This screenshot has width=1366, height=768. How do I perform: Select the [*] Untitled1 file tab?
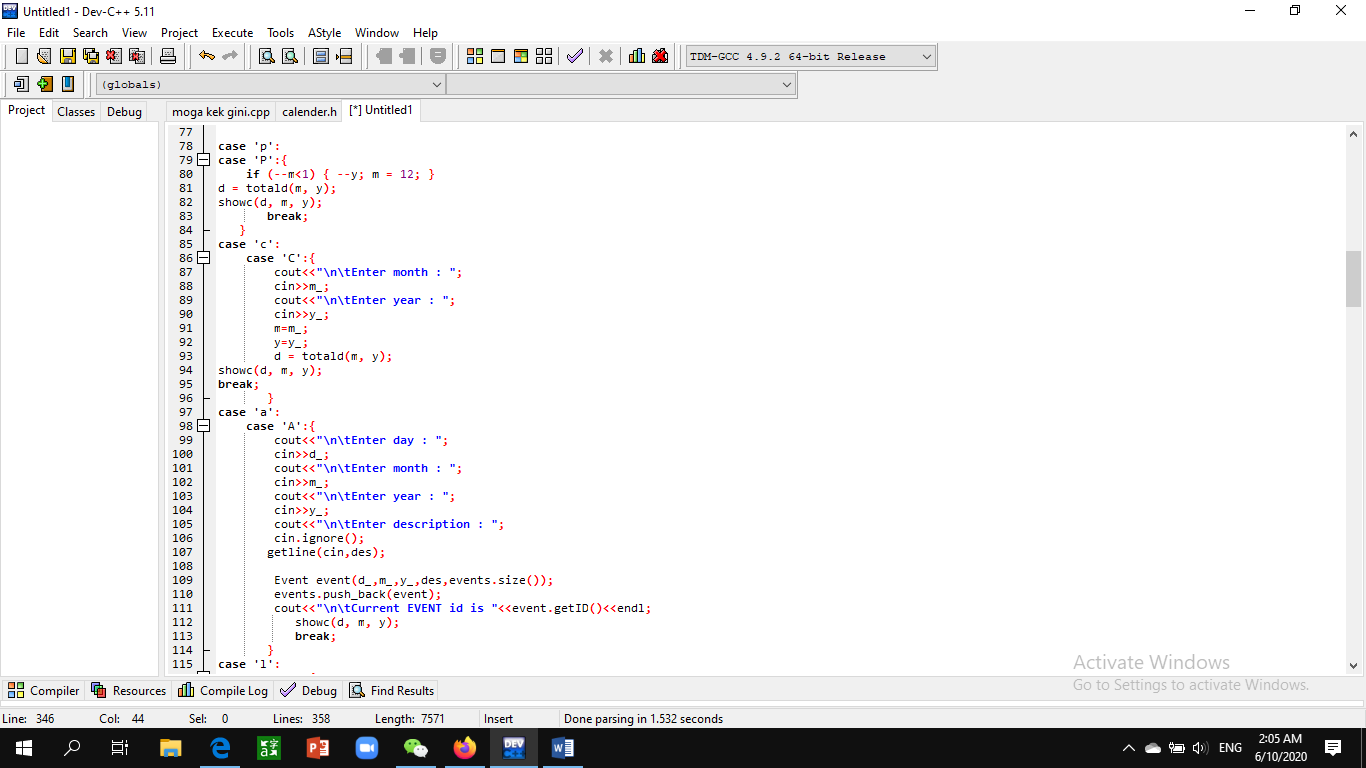point(381,110)
